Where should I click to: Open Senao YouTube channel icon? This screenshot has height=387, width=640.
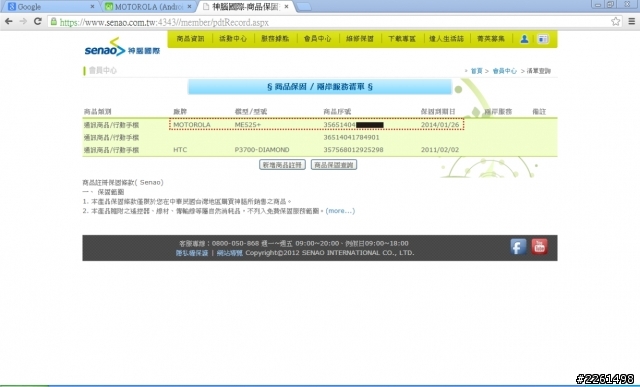coord(539,247)
